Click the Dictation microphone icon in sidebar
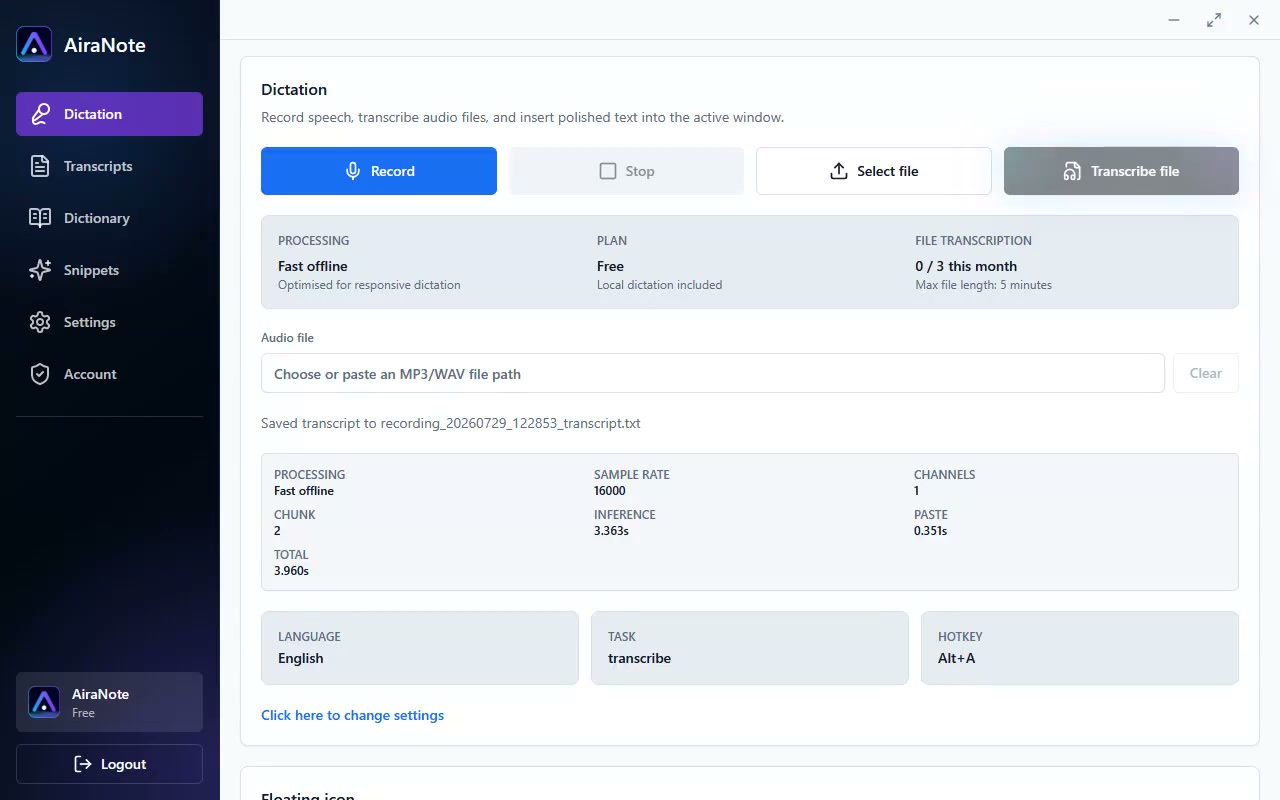The width and height of the screenshot is (1280, 800). tap(40, 114)
